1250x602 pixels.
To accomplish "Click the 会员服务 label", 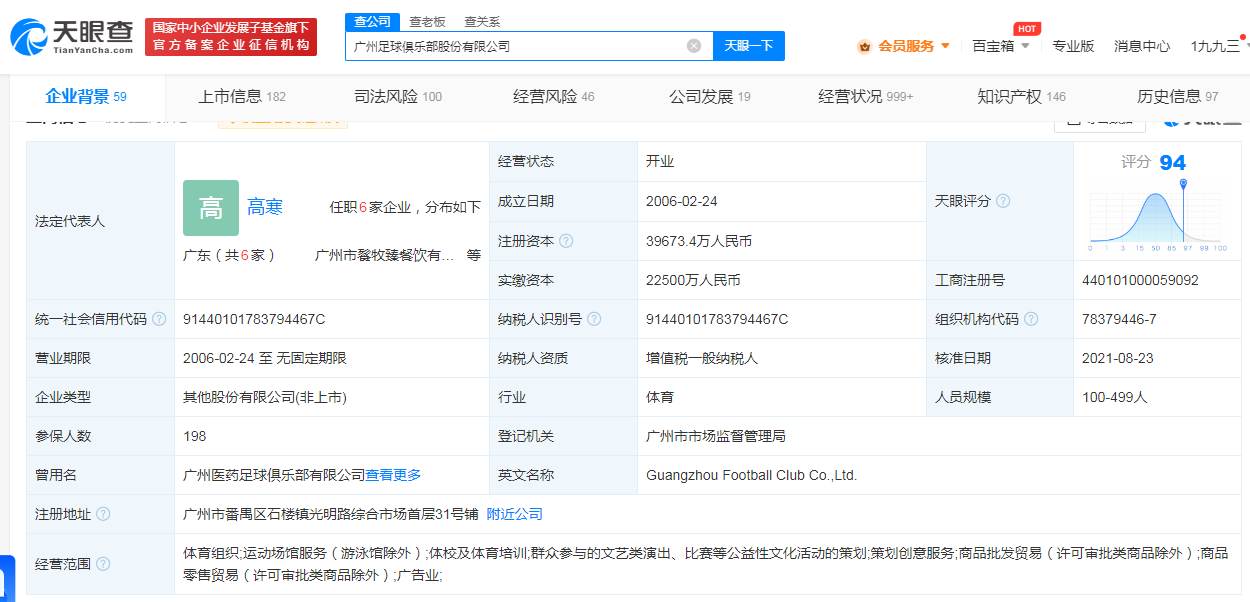I will [x=906, y=46].
